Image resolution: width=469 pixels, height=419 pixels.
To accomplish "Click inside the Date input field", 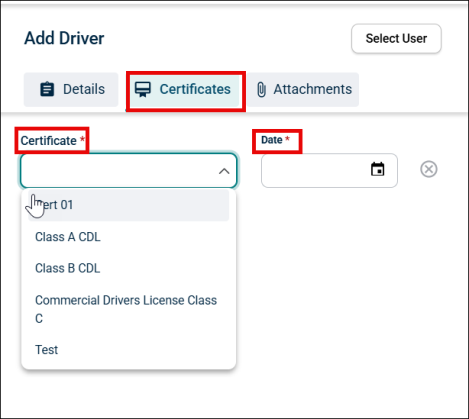I will coord(329,170).
